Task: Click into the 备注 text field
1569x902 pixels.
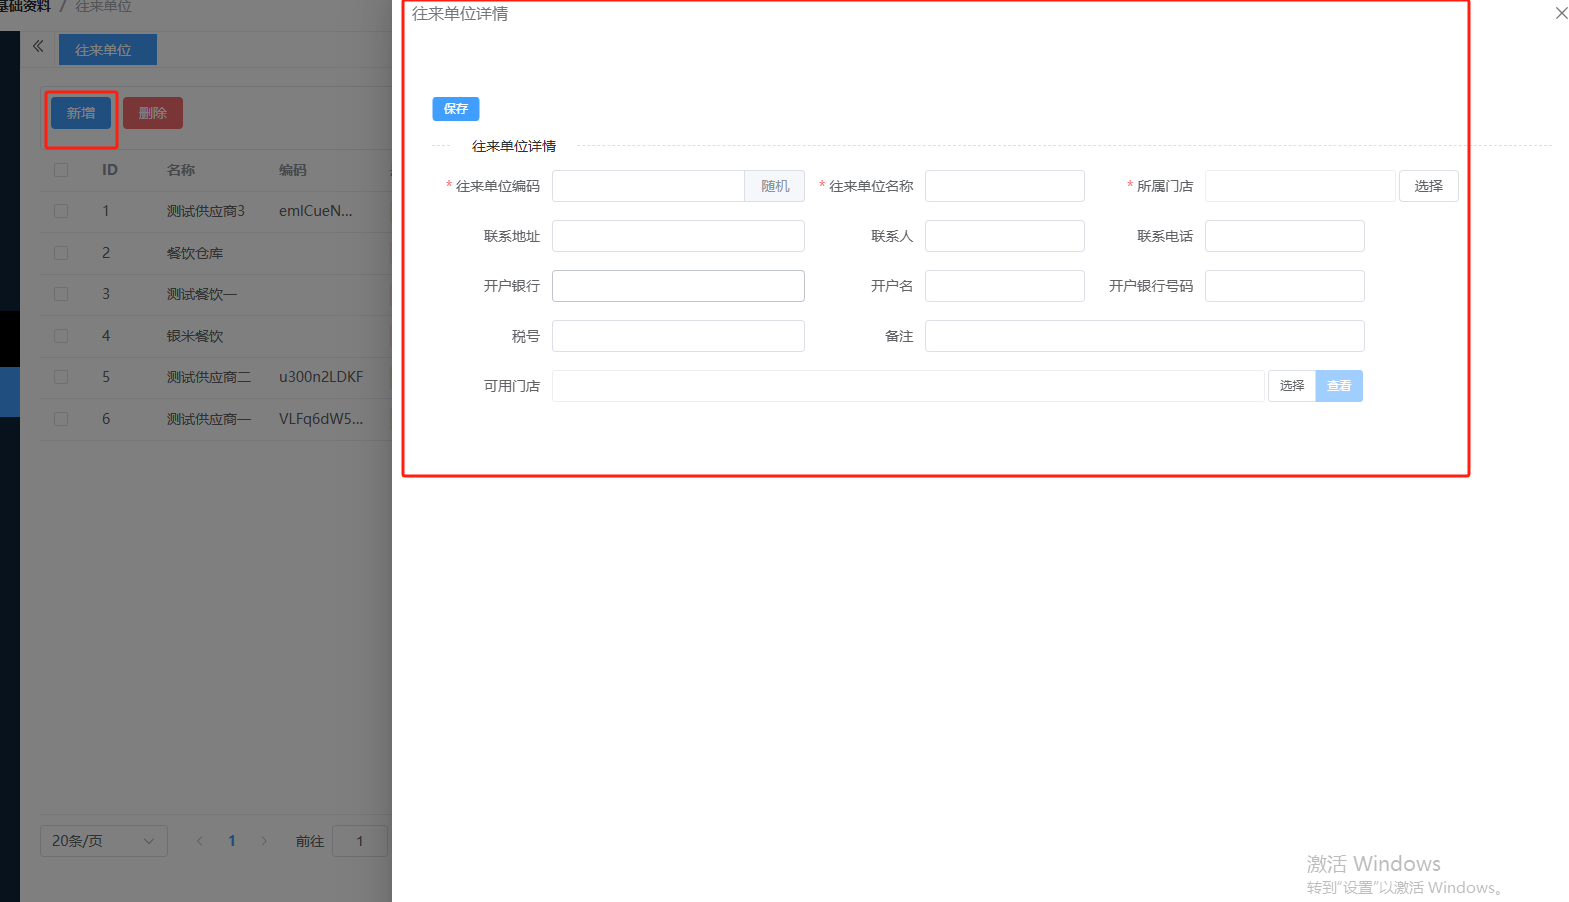Action: pos(1144,336)
